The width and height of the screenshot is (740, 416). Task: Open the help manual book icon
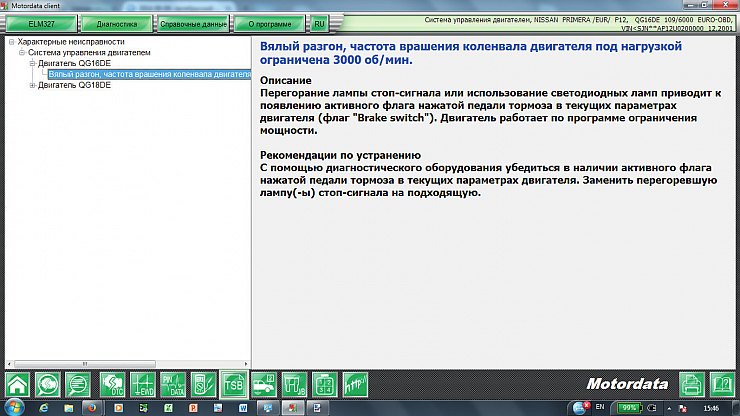[722, 384]
